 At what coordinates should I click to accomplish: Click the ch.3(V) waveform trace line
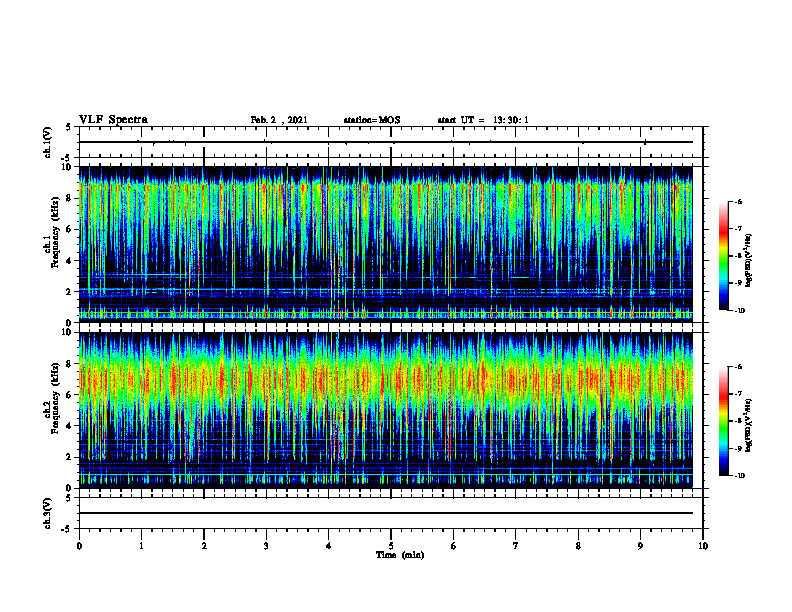click(x=386, y=513)
